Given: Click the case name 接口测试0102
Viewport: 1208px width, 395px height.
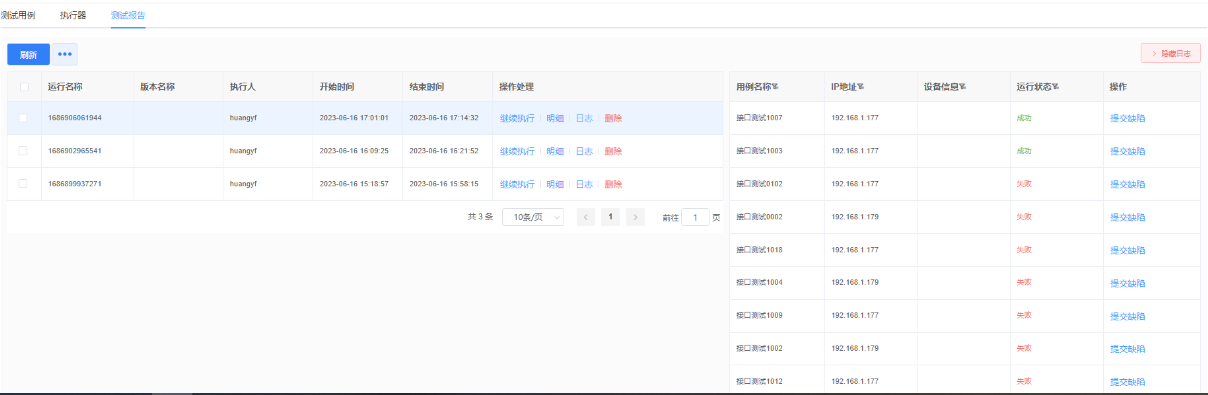Looking at the screenshot, I should click(x=759, y=184).
